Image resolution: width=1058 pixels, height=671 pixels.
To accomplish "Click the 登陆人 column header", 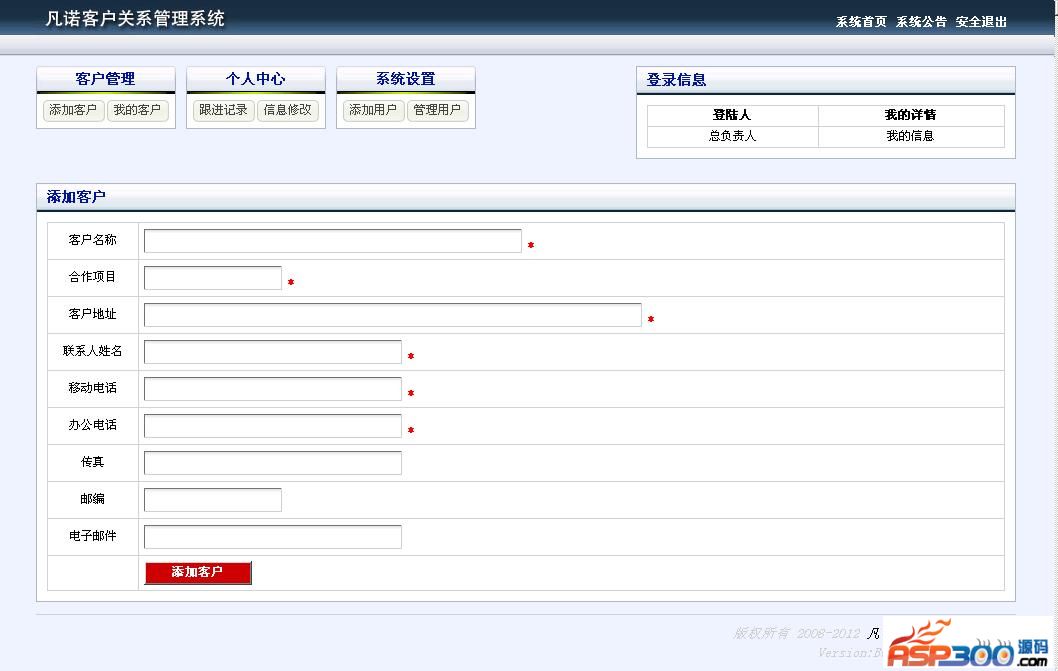I will tap(732, 115).
